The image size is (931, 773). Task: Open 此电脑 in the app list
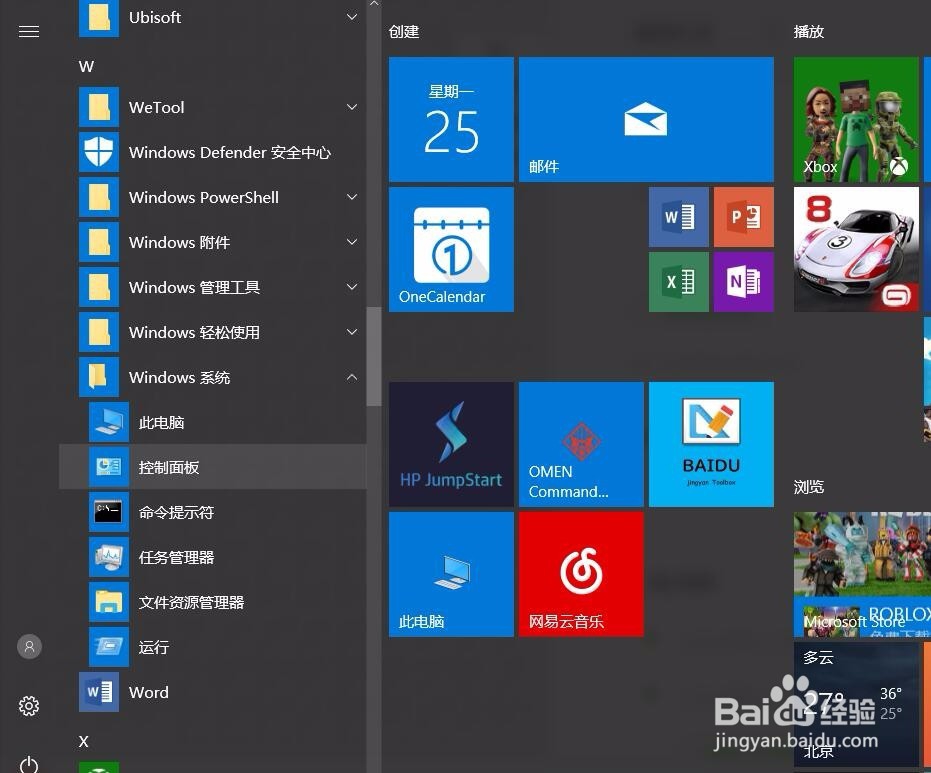pyautogui.click(x=213, y=422)
